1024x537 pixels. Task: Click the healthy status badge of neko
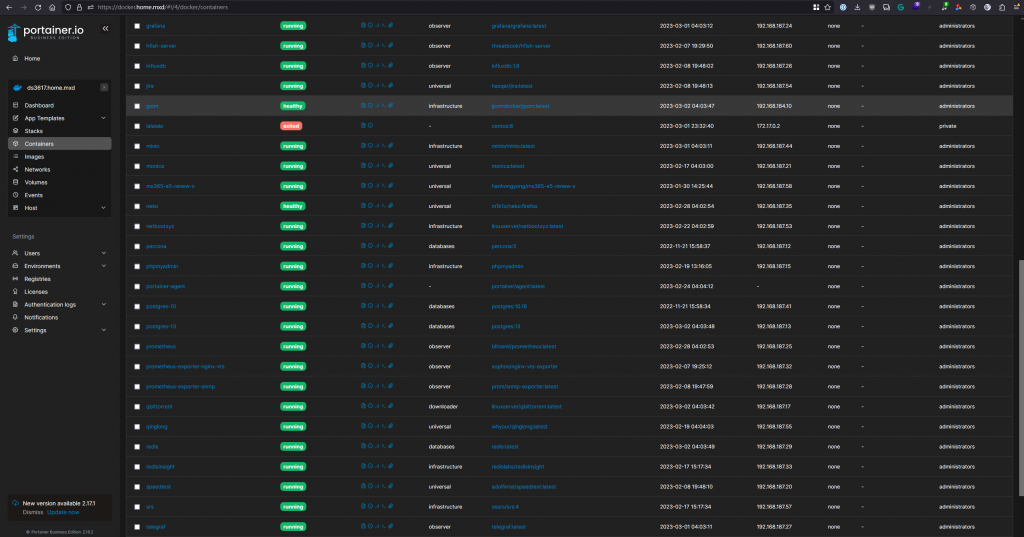293,206
